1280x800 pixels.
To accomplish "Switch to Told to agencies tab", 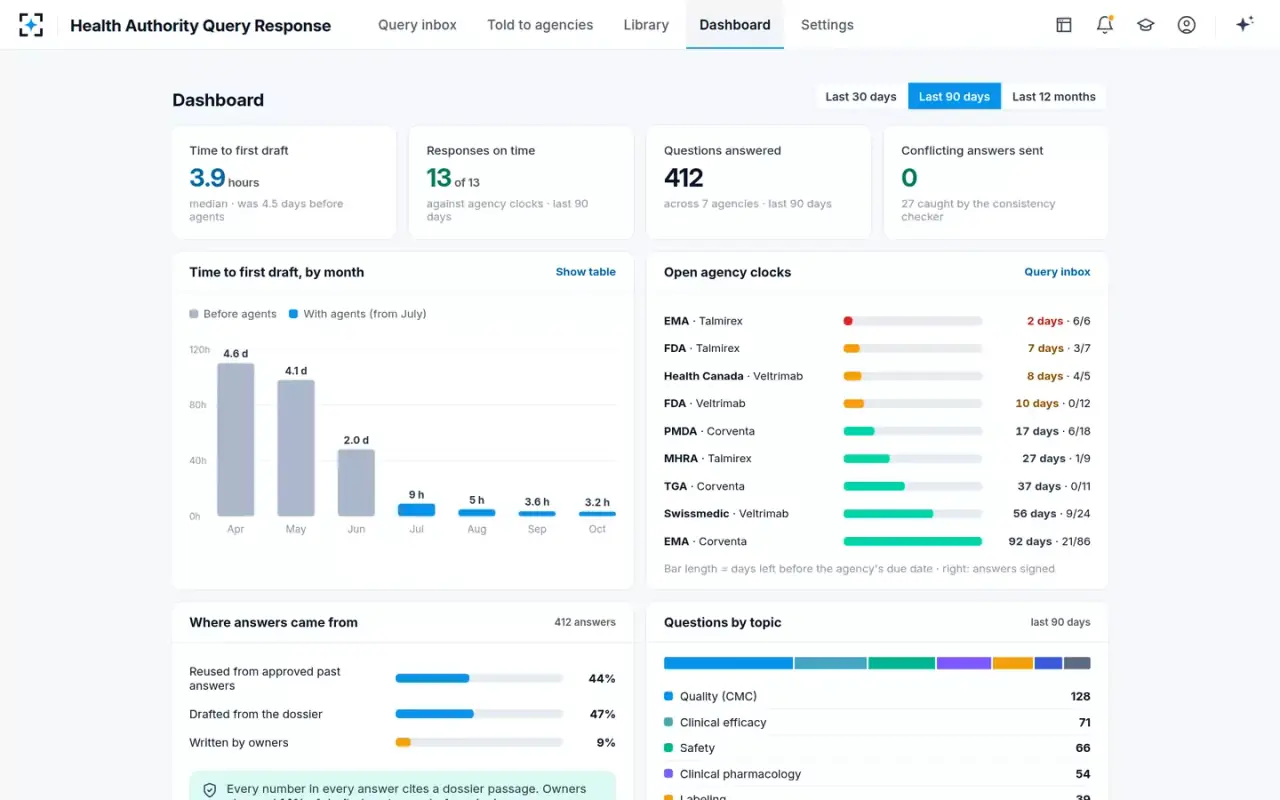I will (540, 25).
